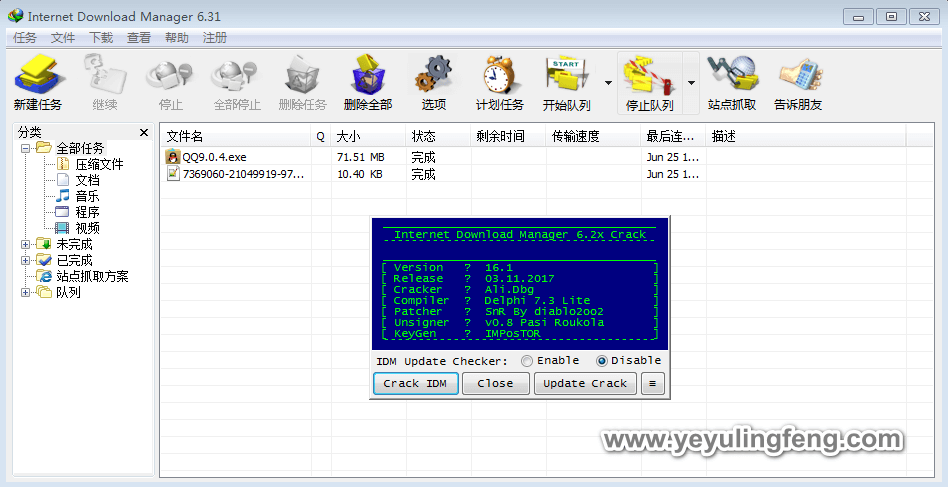Maximize the Internet Download Manager window
Screen dimensions: 948x487
click(x=891, y=17)
